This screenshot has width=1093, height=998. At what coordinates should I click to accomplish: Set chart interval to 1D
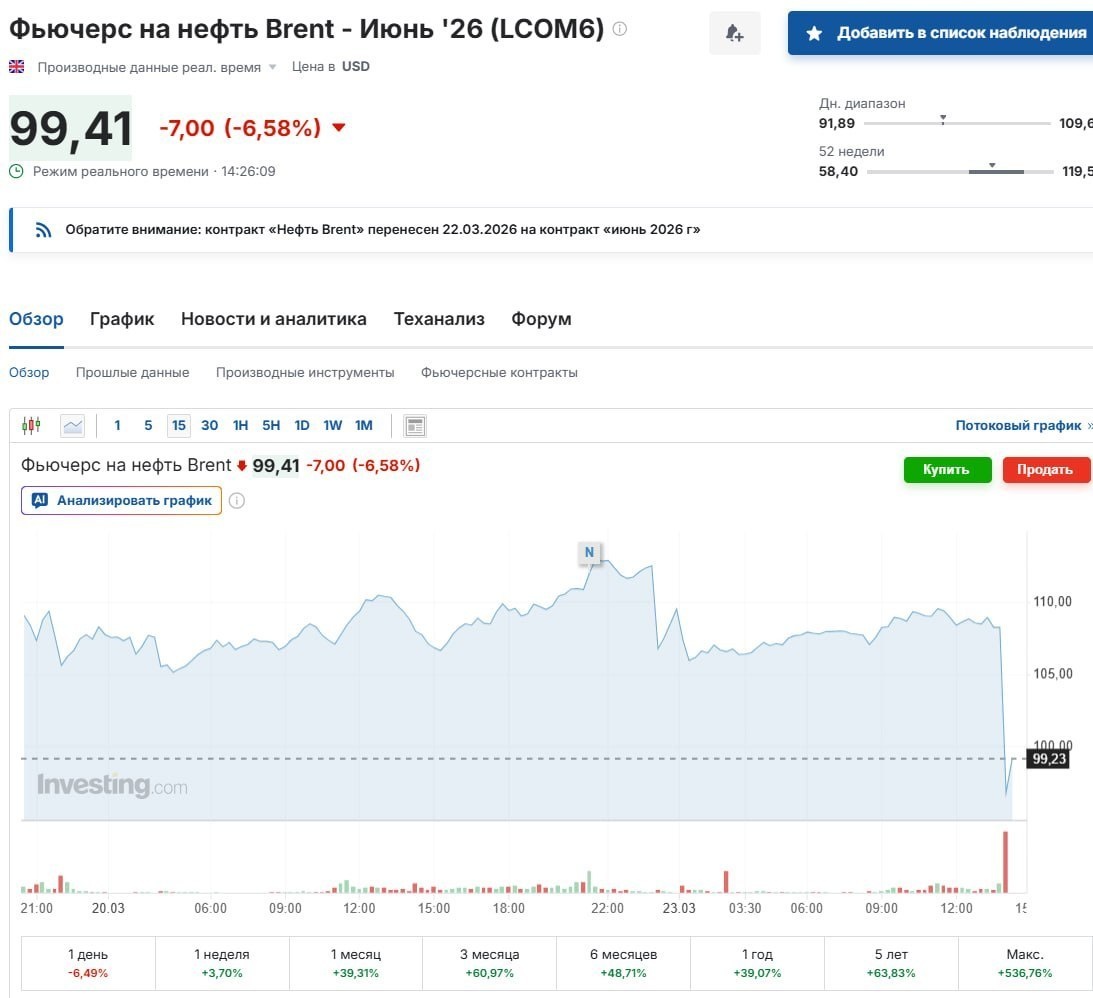(x=302, y=425)
